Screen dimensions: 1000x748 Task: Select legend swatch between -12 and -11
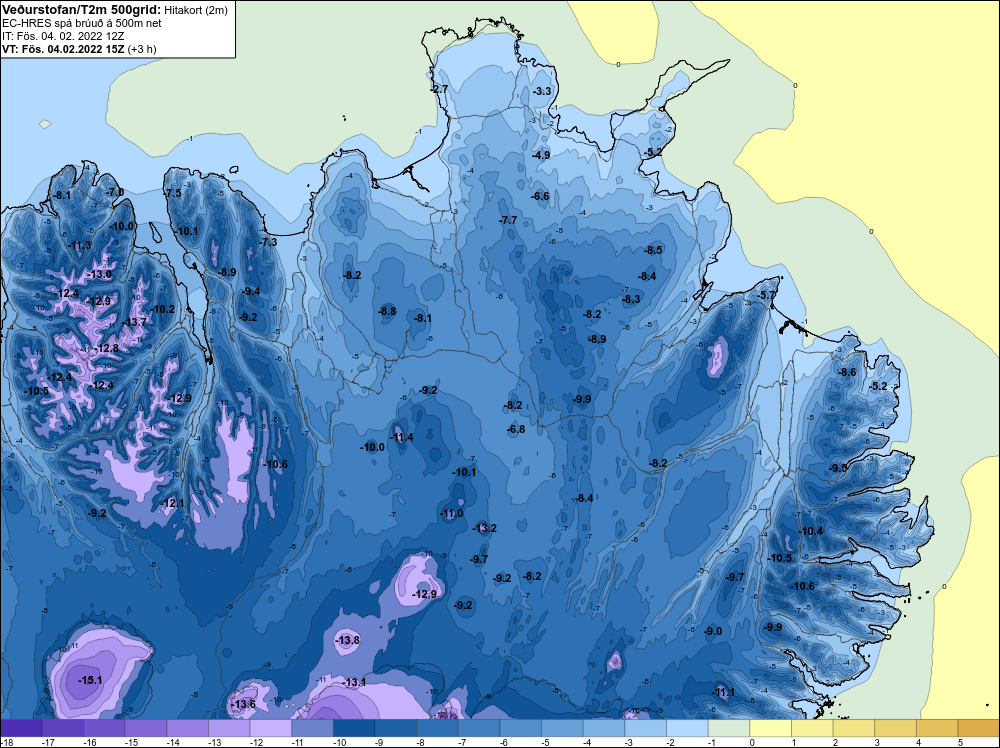(270, 728)
